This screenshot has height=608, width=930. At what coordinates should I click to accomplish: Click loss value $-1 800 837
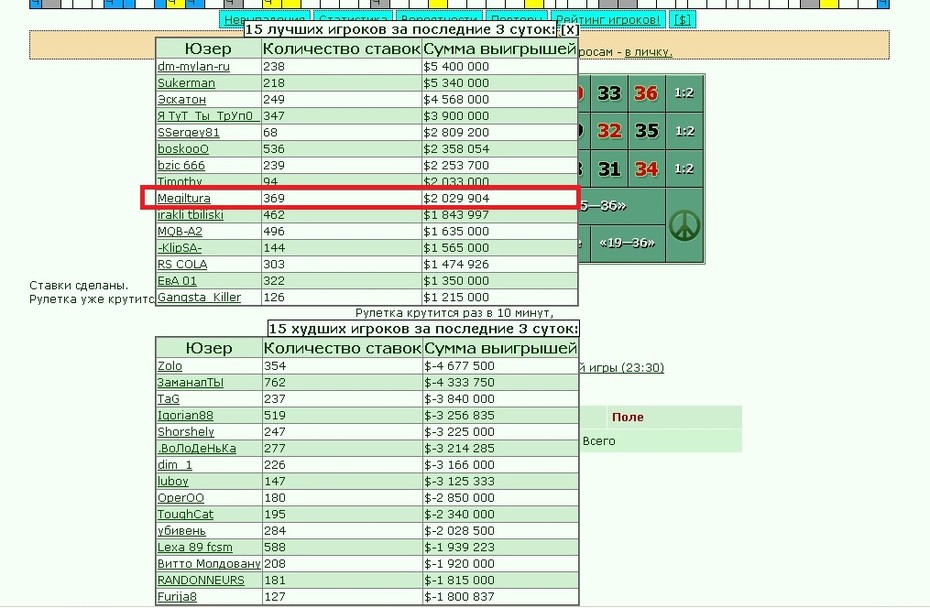coord(460,597)
